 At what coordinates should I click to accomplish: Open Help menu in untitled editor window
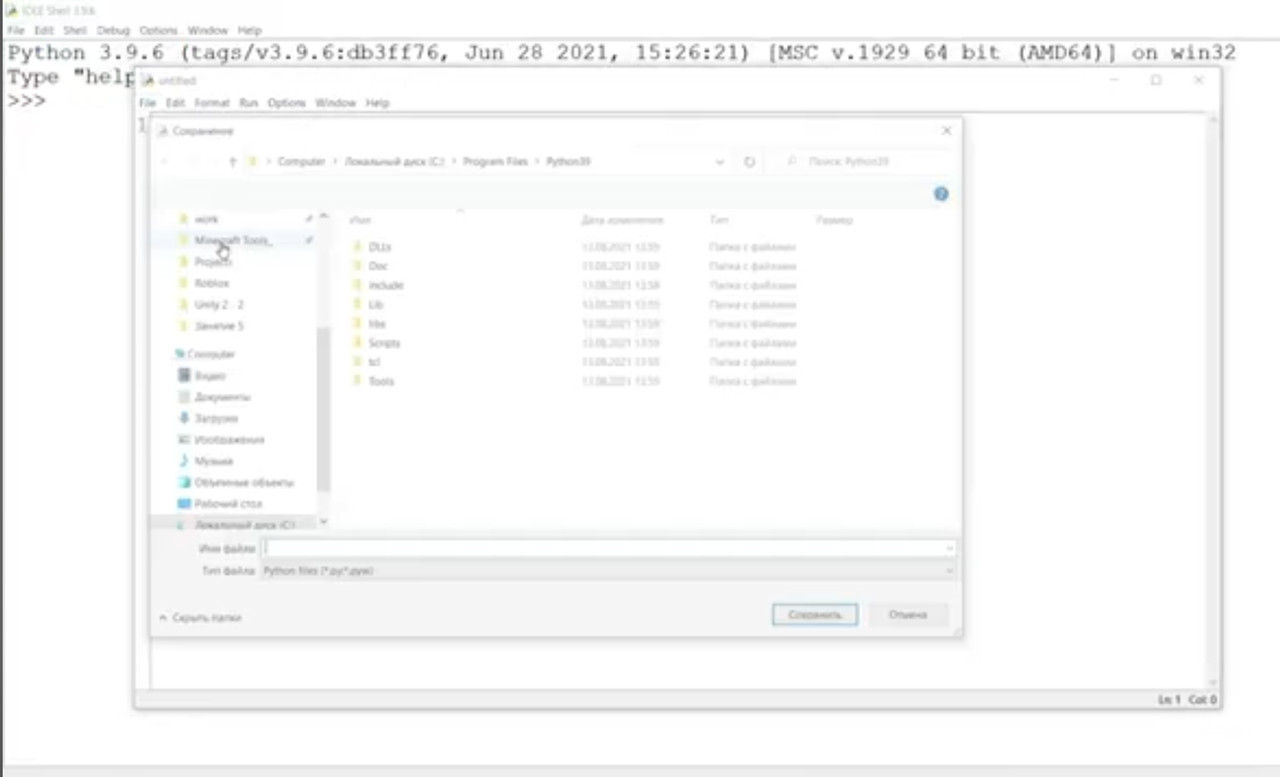tap(377, 103)
